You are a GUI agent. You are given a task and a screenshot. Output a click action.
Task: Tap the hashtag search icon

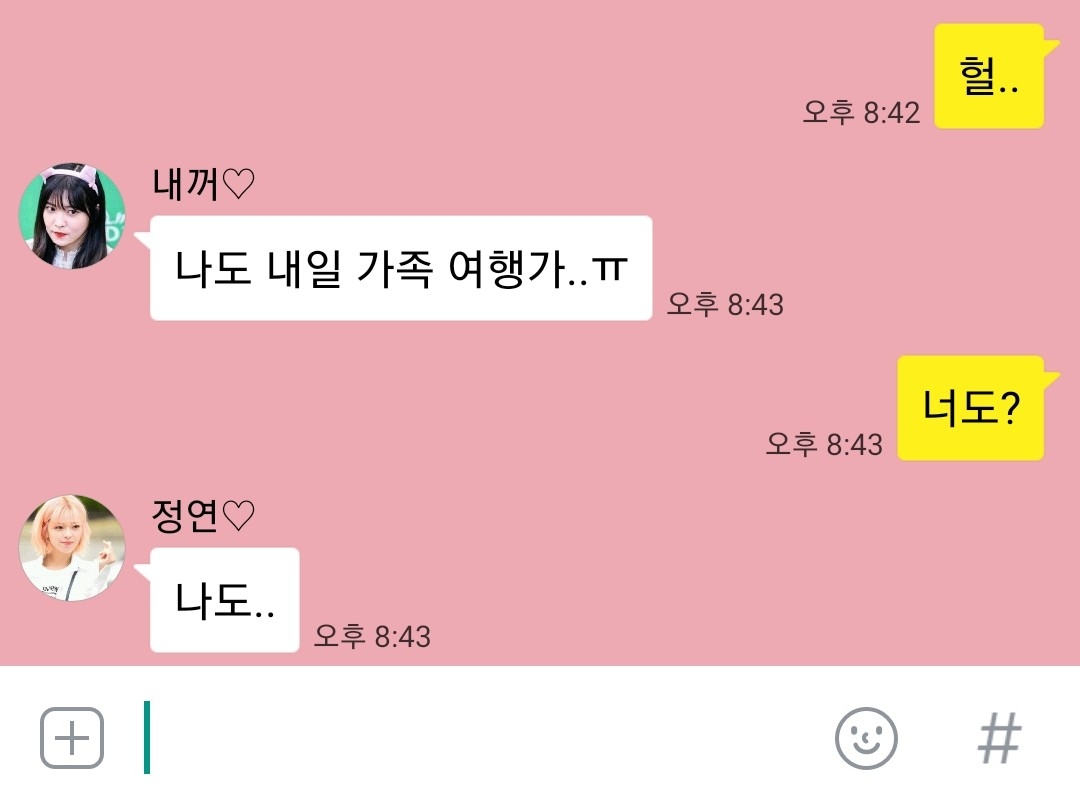coord(999,738)
